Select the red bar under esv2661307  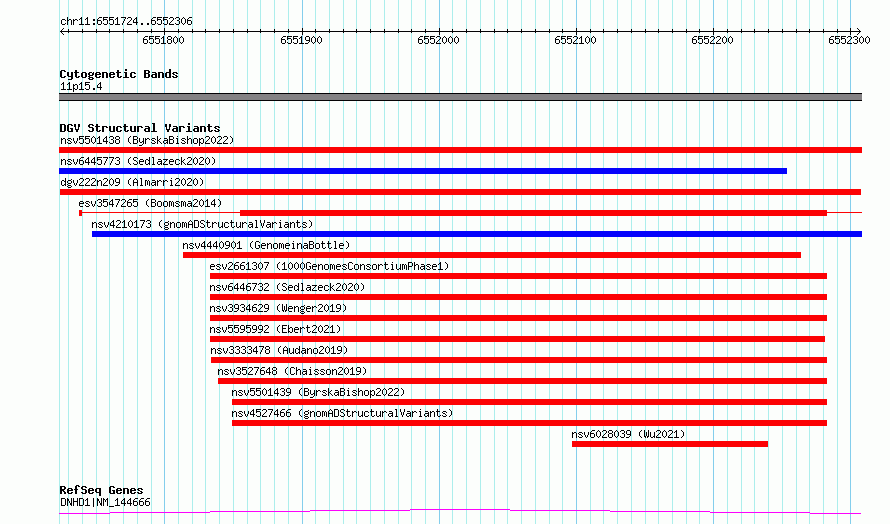[x=518, y=276]
